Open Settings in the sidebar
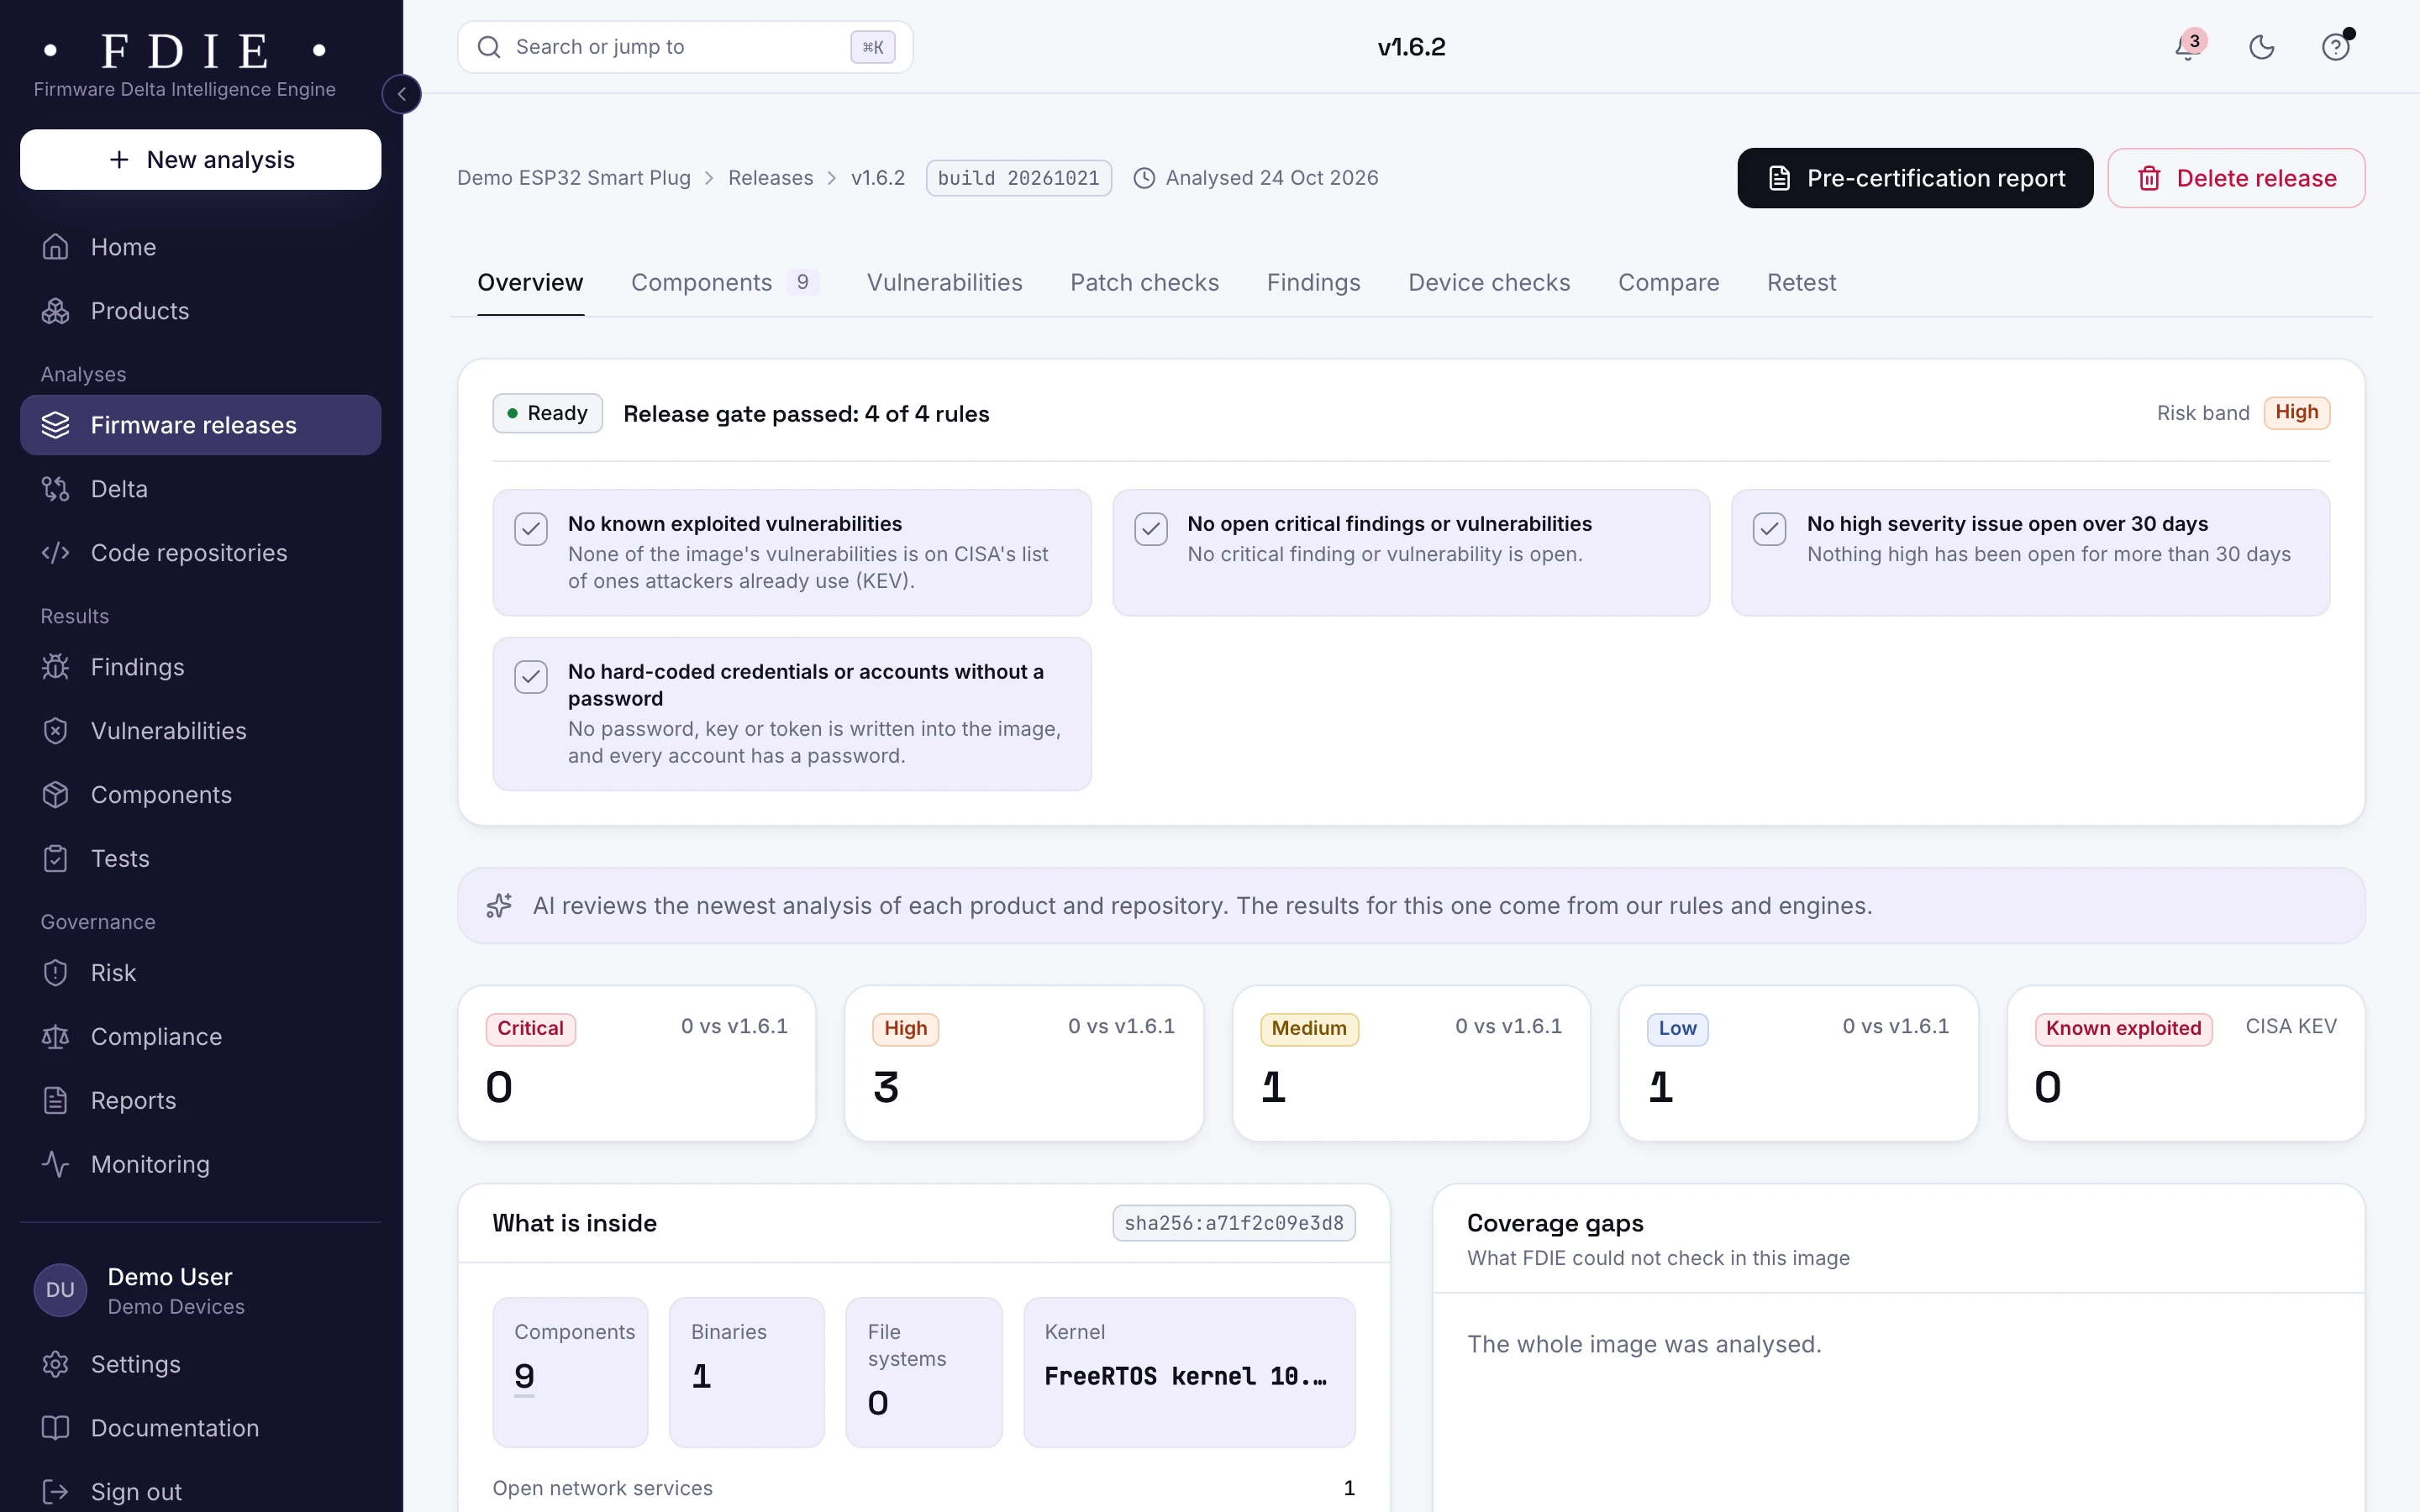The image size is (2420, 1512). [x=200, y=1365]
